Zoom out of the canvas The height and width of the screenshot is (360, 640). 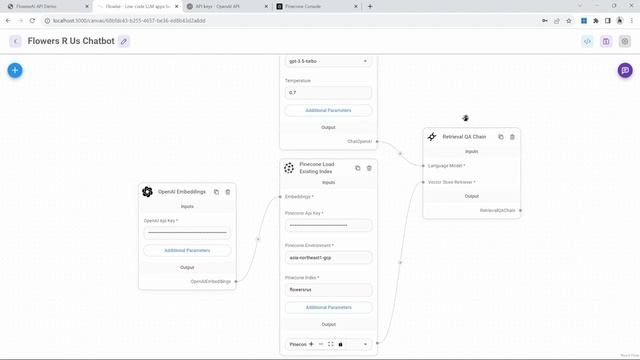[x=321, y=344]
